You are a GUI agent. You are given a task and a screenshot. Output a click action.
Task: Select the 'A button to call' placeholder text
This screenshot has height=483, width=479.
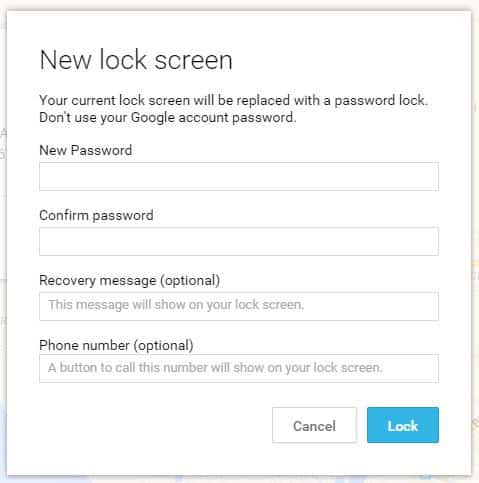click(x=215, y=368)
